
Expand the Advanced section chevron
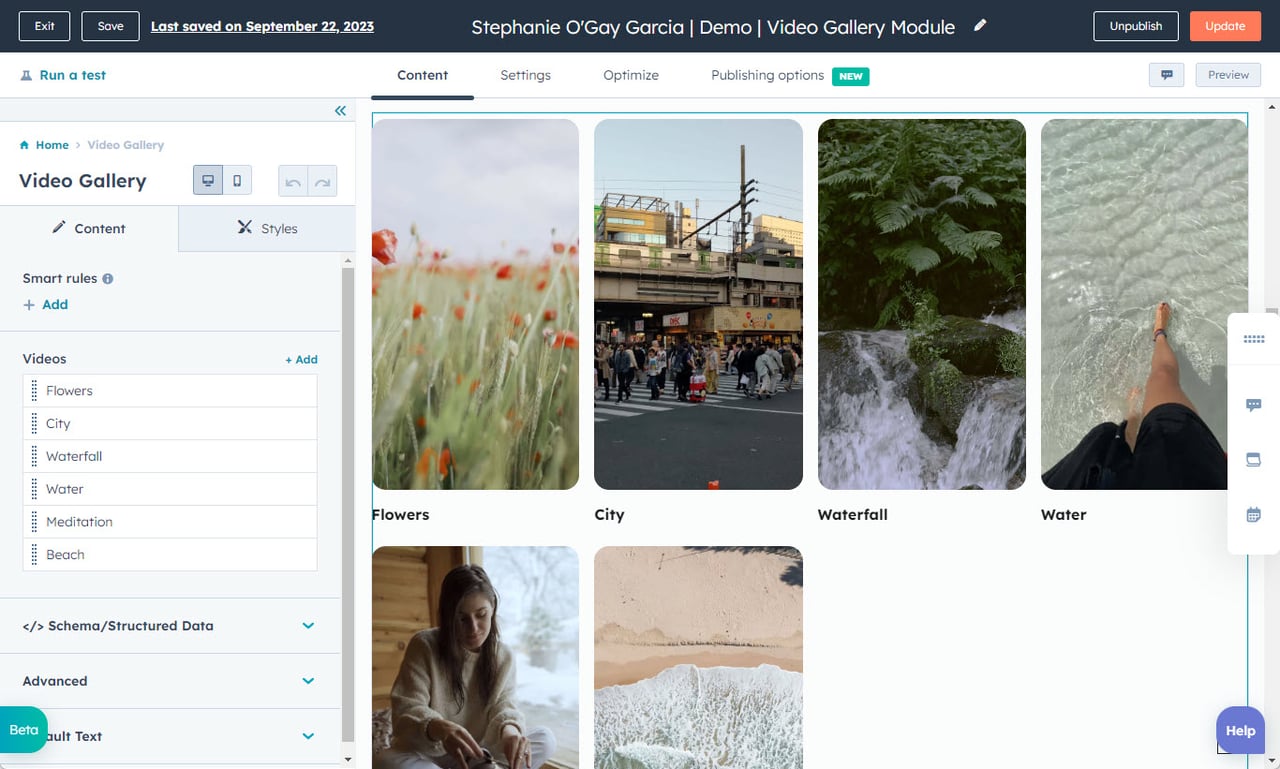point(308,681)
